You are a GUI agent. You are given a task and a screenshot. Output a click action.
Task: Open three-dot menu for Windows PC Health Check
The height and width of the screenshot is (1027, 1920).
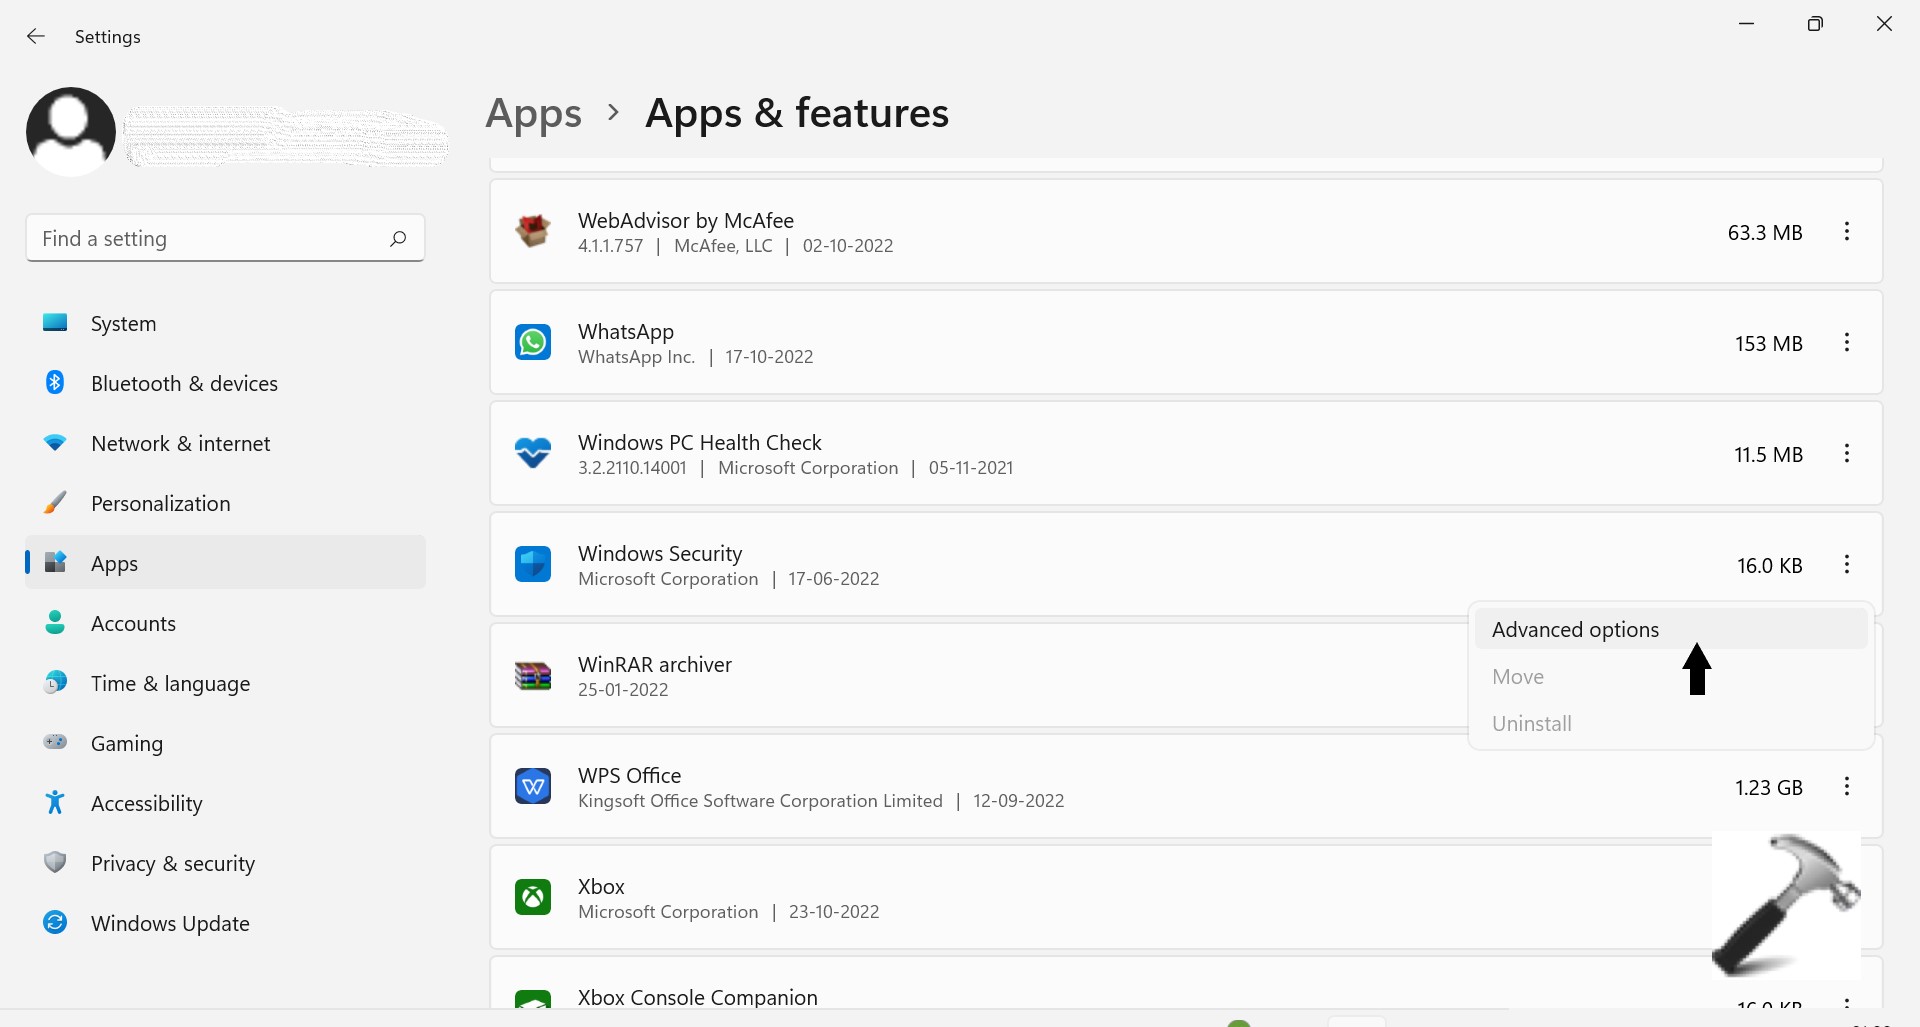1846,454
